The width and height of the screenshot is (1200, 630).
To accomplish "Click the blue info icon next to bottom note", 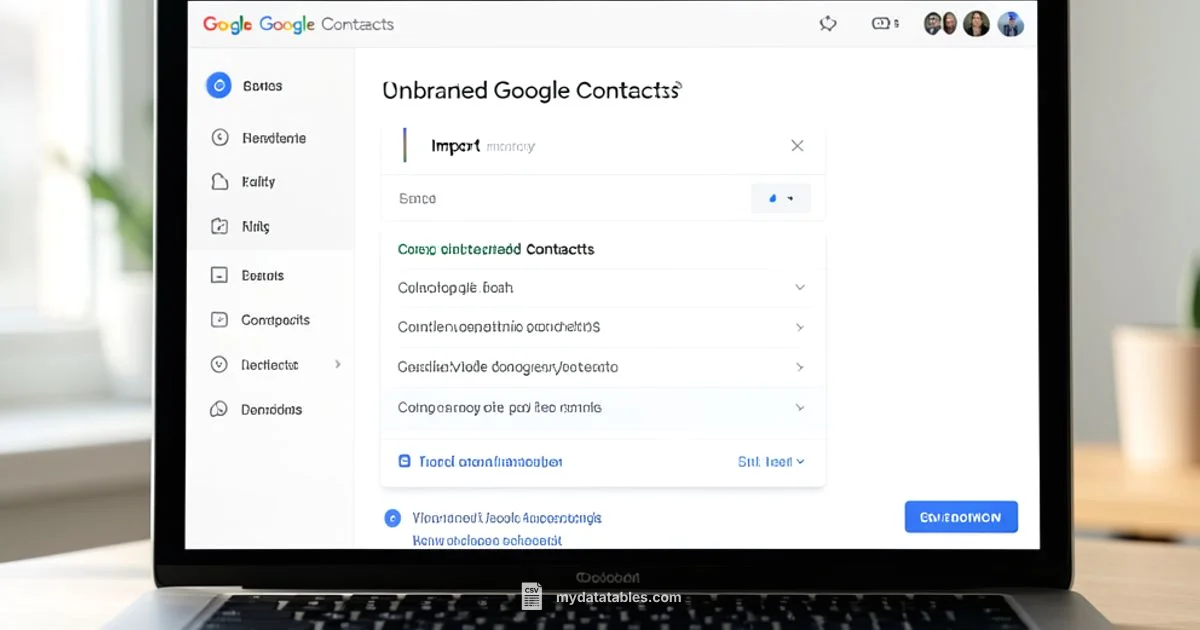I will coord(392,518).
